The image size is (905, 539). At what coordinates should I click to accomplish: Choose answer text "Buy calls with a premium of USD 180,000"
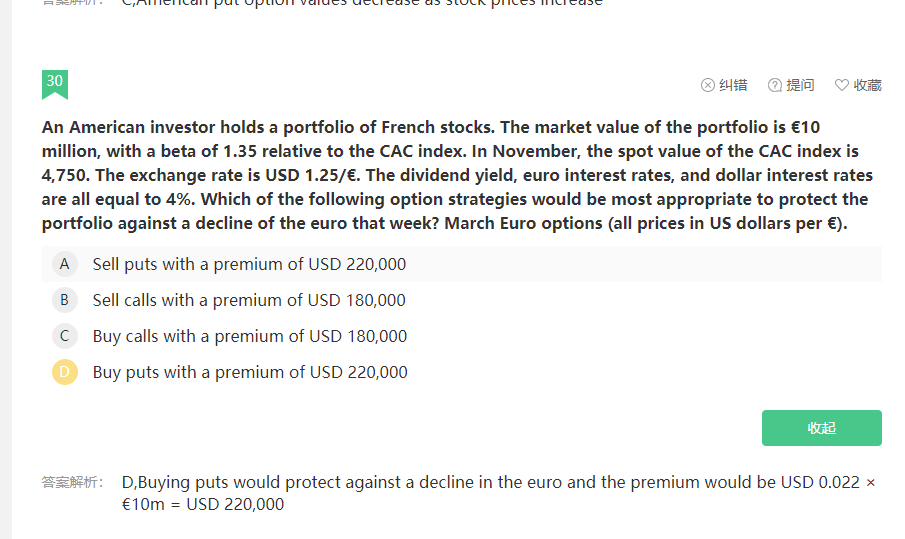pyautogui.click(x=250, y=336)
